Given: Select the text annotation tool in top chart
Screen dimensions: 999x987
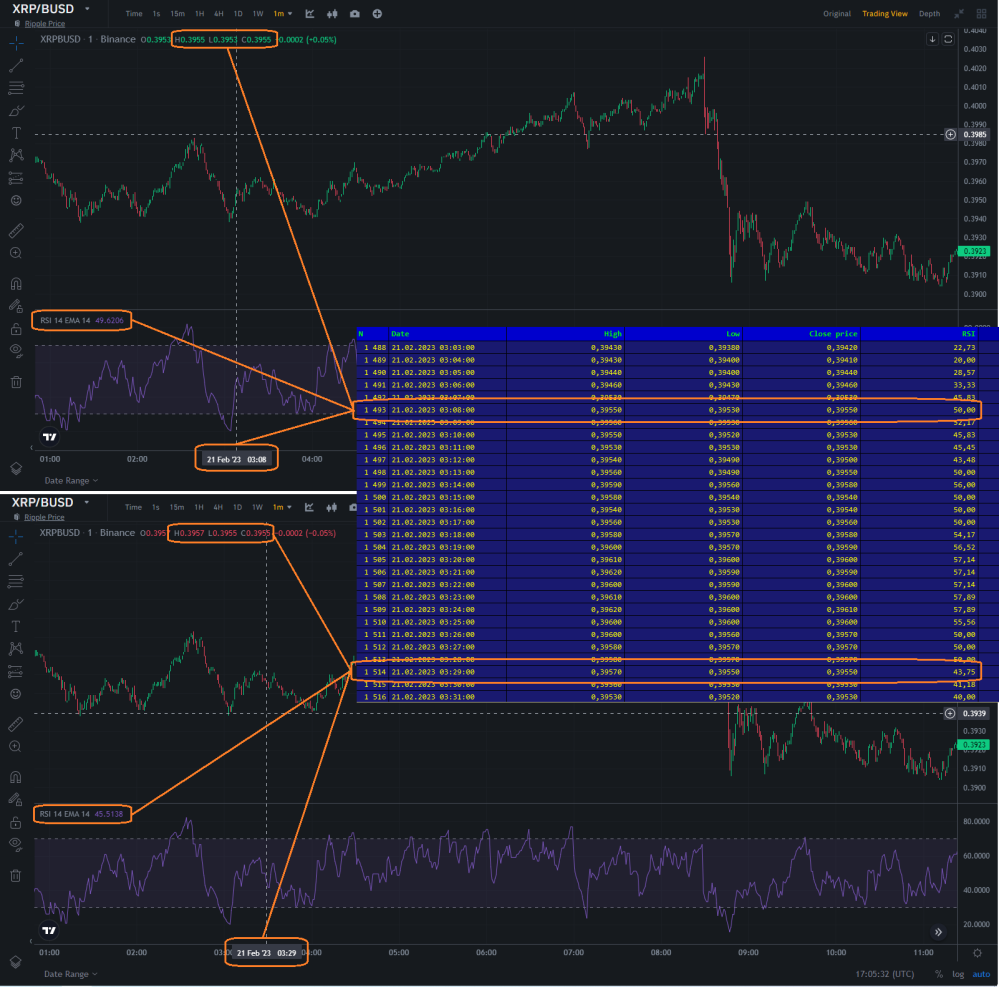Looking at the screenshot, I should tap(16, 133).
